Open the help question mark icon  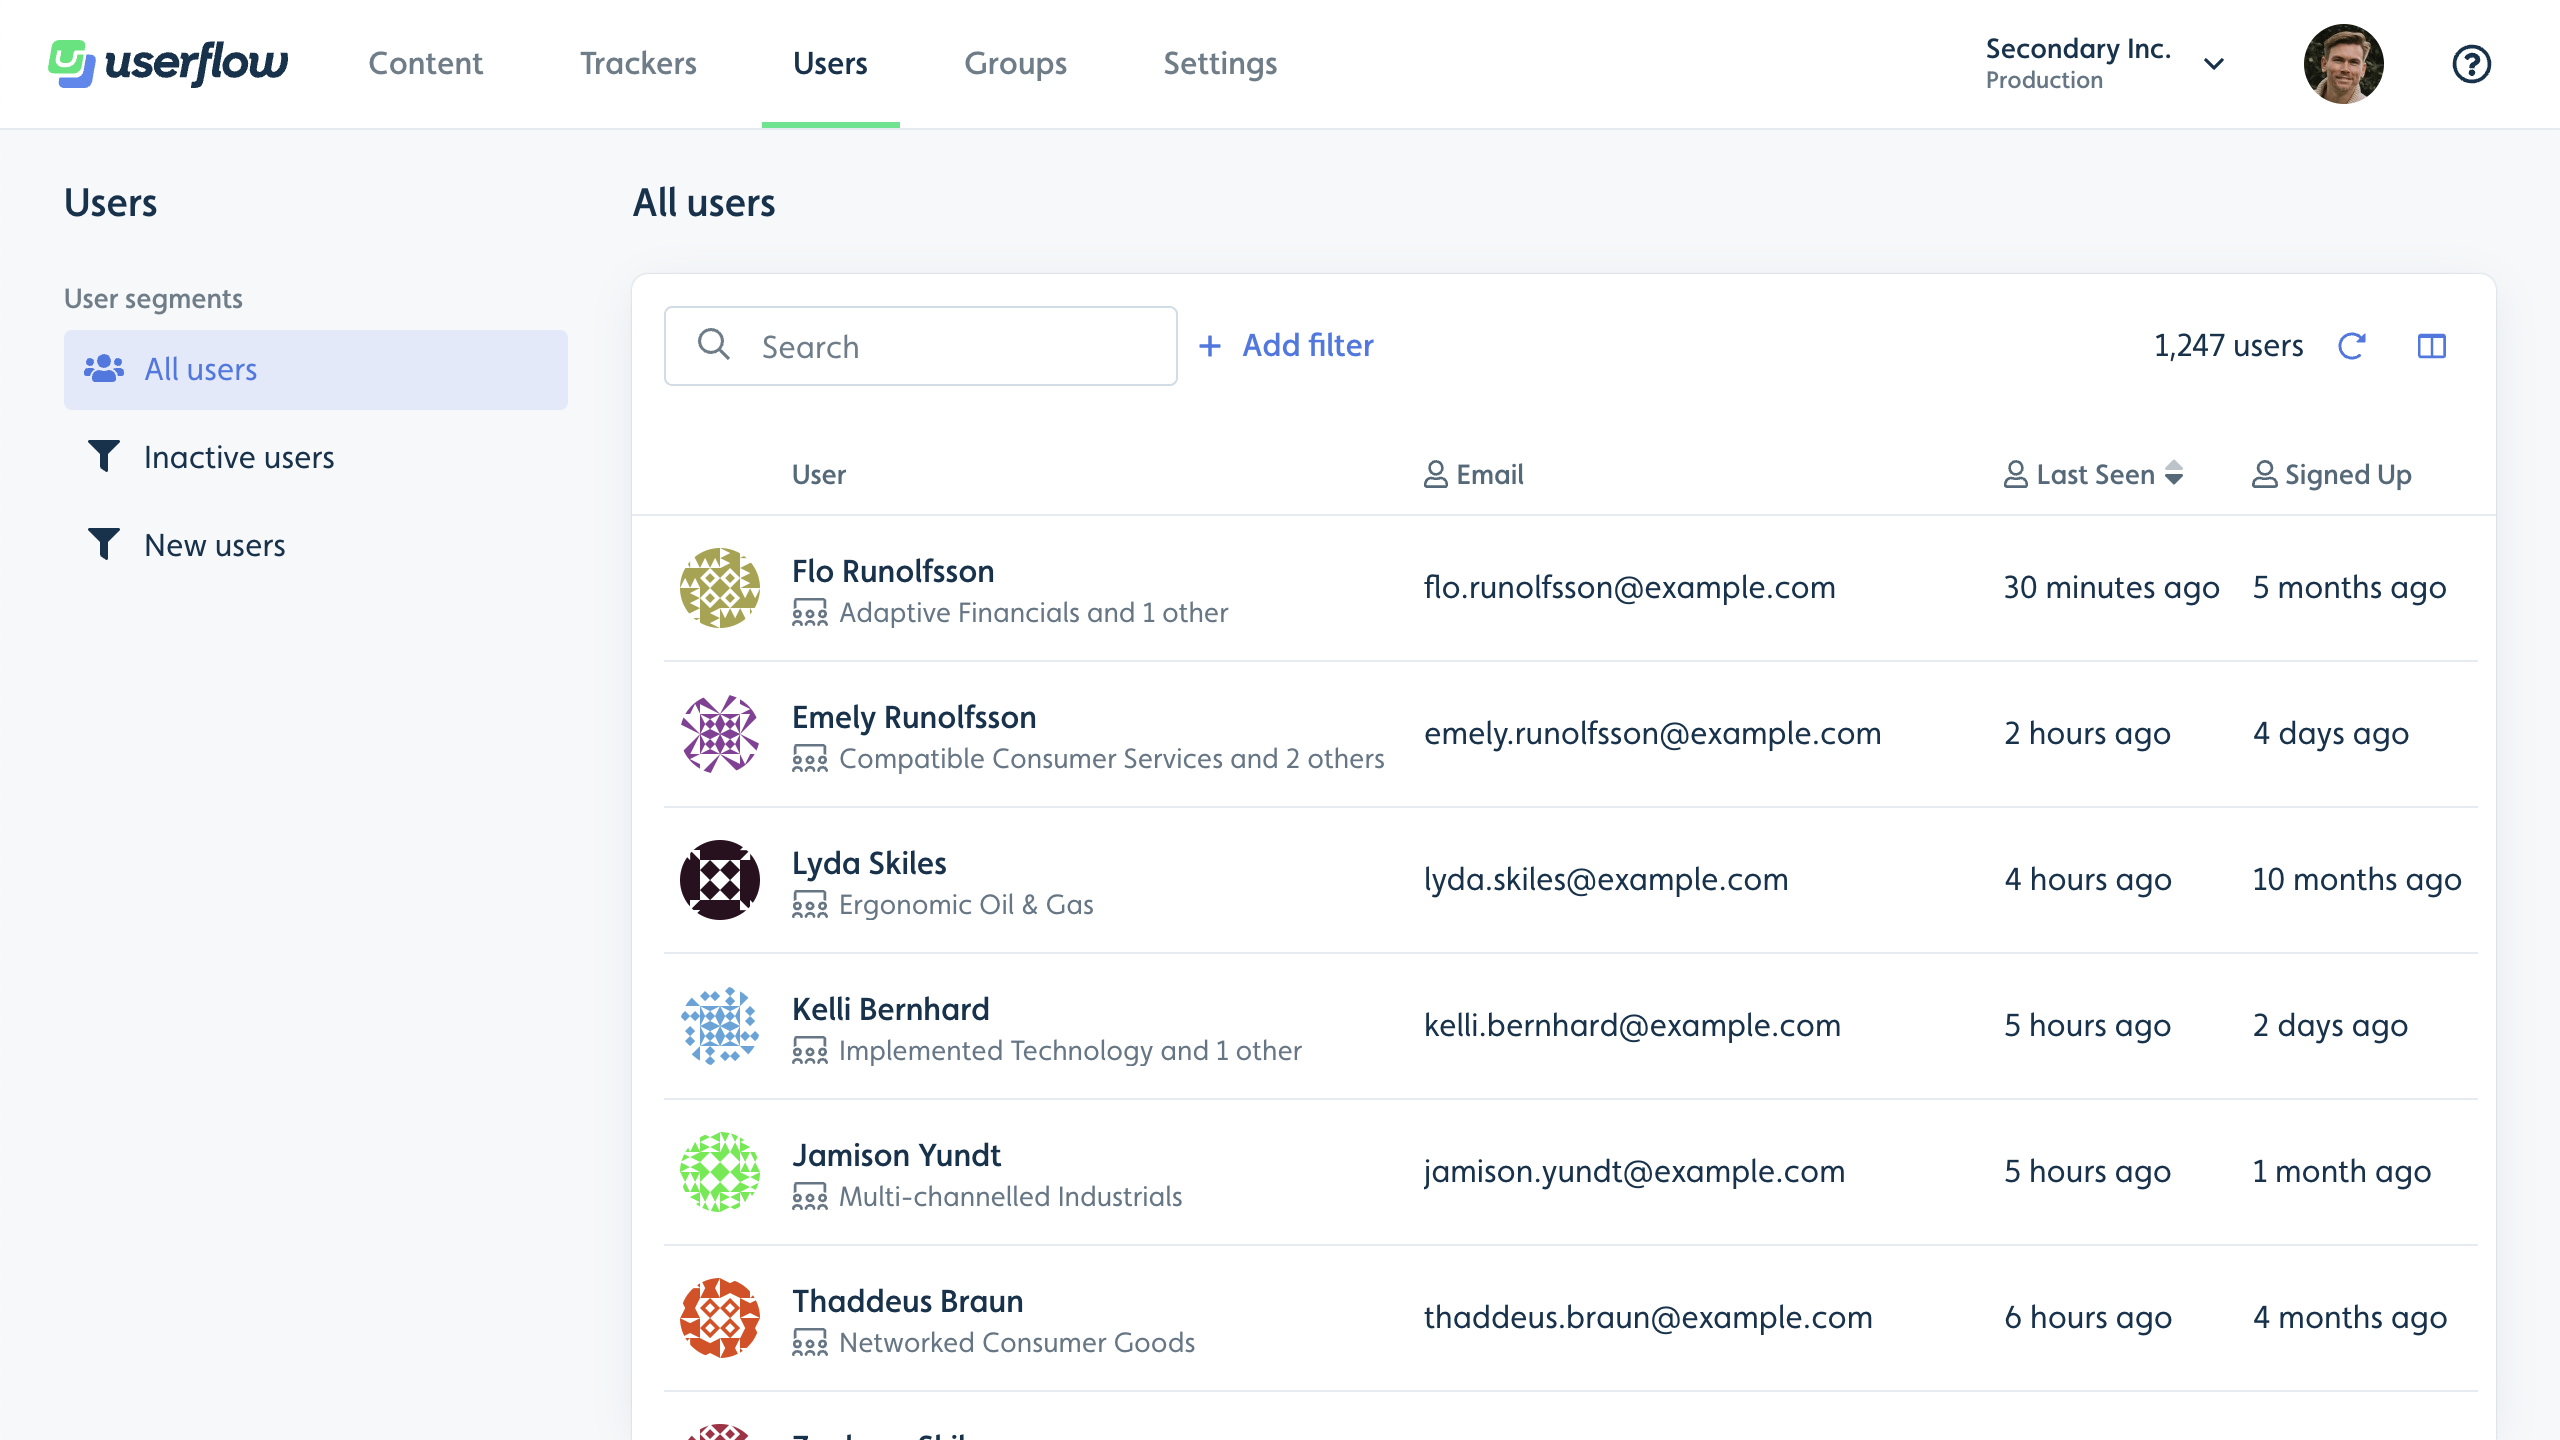(2471, 64)
